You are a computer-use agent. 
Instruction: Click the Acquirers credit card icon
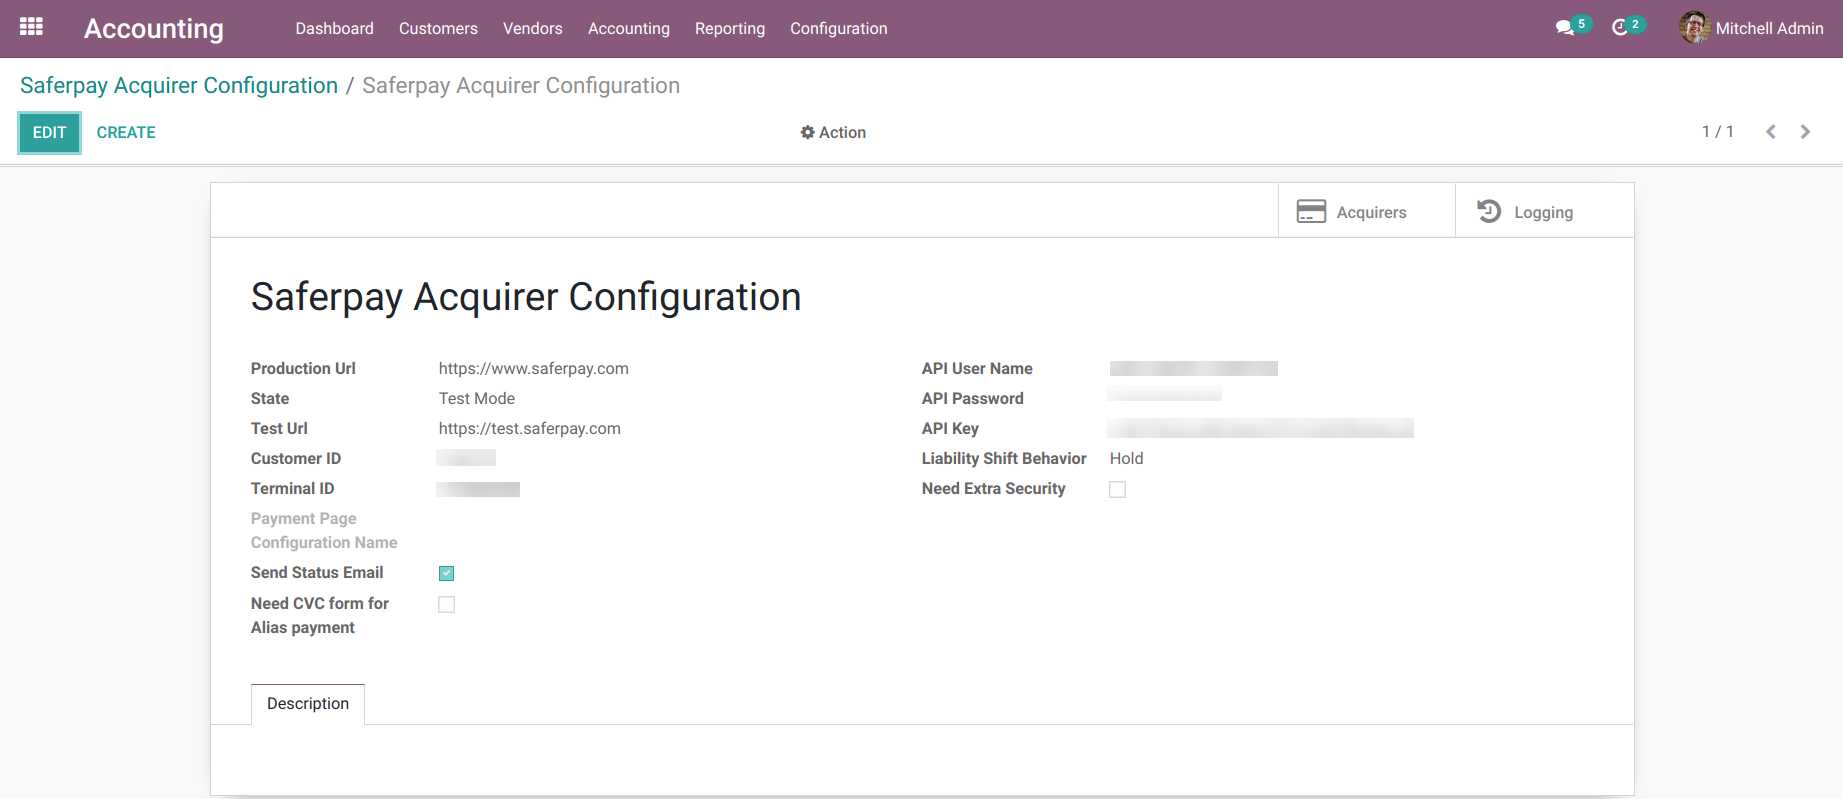[1311, 211]
